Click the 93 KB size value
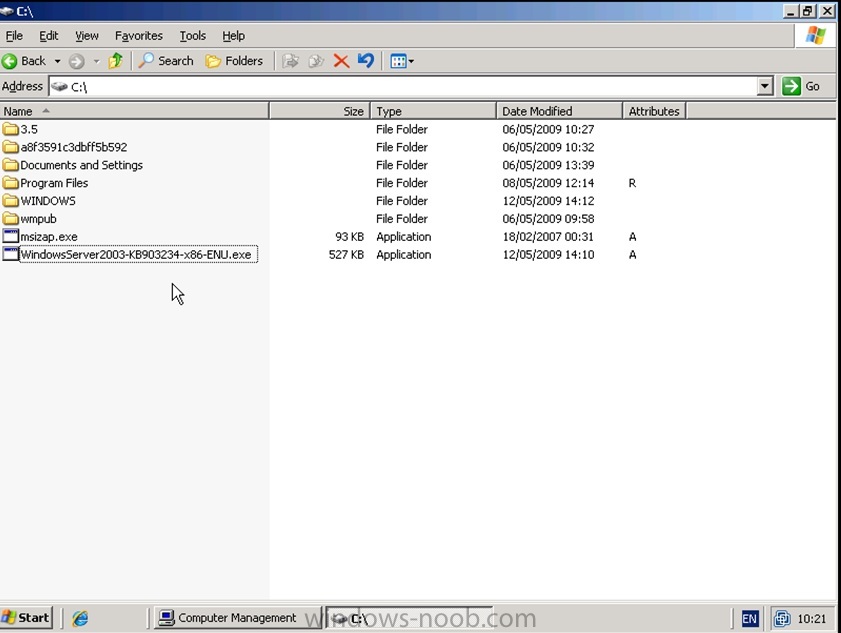Image resolution: width=841 pixels, height=633 pixels. click(349, 237)
